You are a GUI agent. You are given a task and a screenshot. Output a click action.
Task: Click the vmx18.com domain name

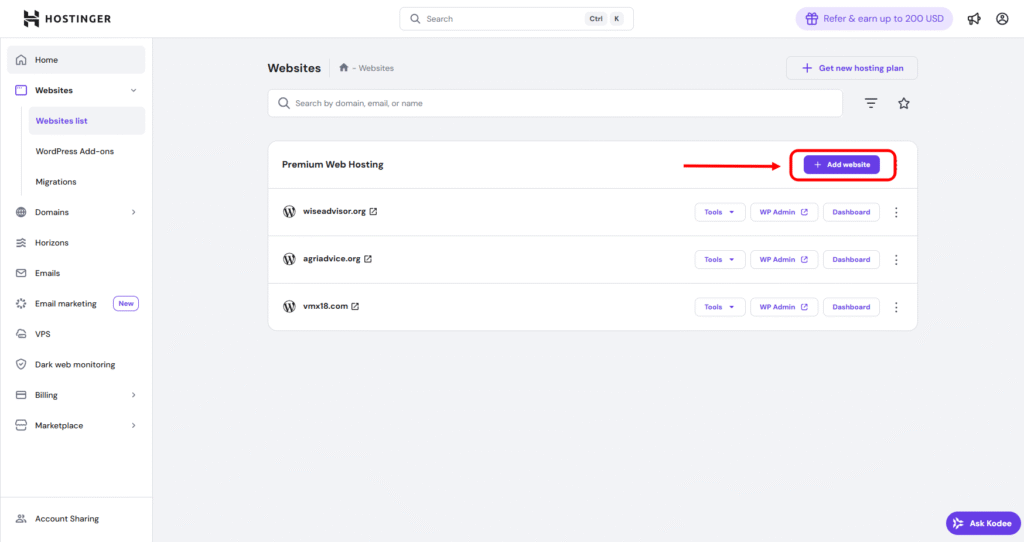click(x=325, y=306)
